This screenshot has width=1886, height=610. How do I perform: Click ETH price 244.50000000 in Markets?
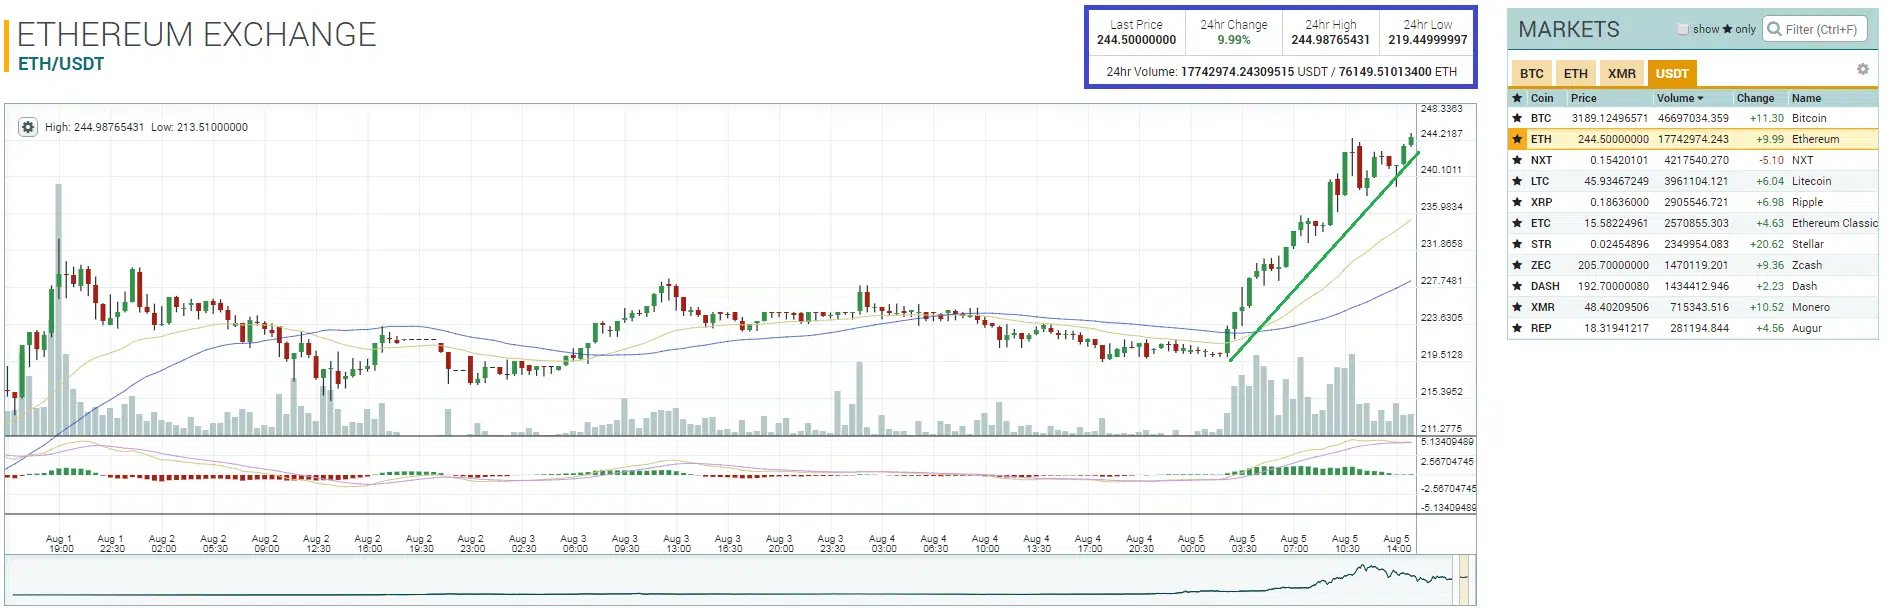(1613, 139)
